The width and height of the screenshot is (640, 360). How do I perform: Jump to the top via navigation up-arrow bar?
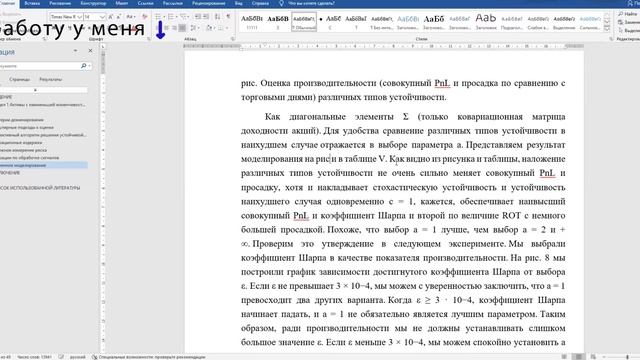(44, 90)
